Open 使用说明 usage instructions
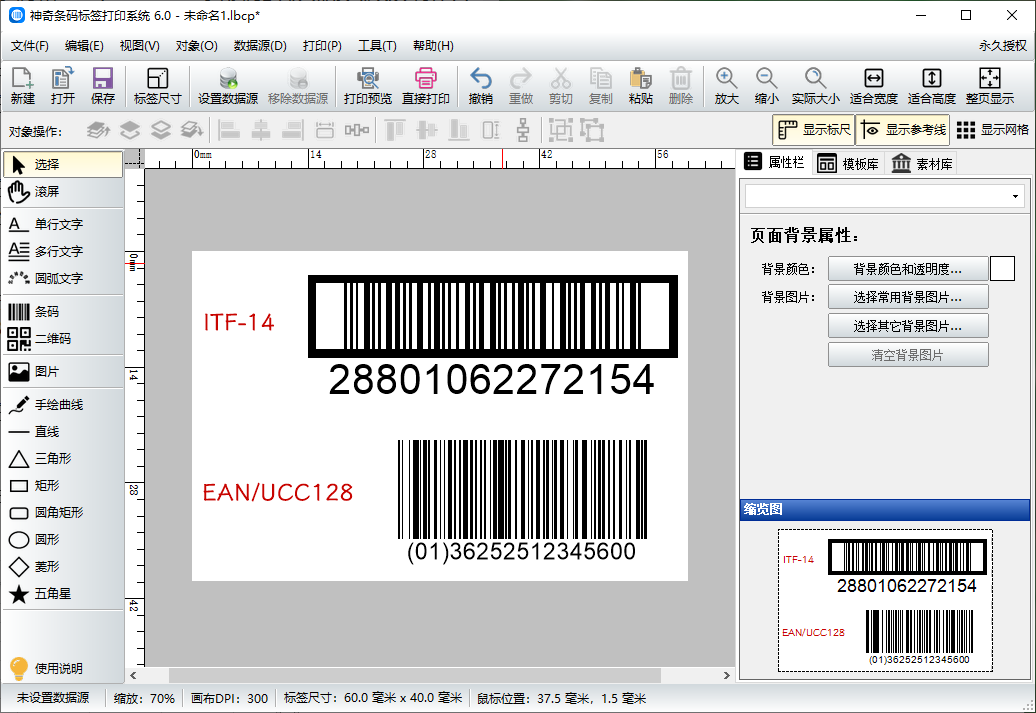 click(x=46, y=669)
